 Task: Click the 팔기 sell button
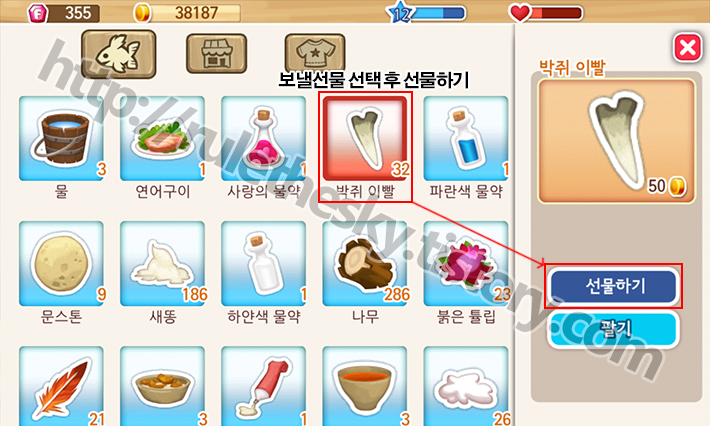tap(614, 329)
